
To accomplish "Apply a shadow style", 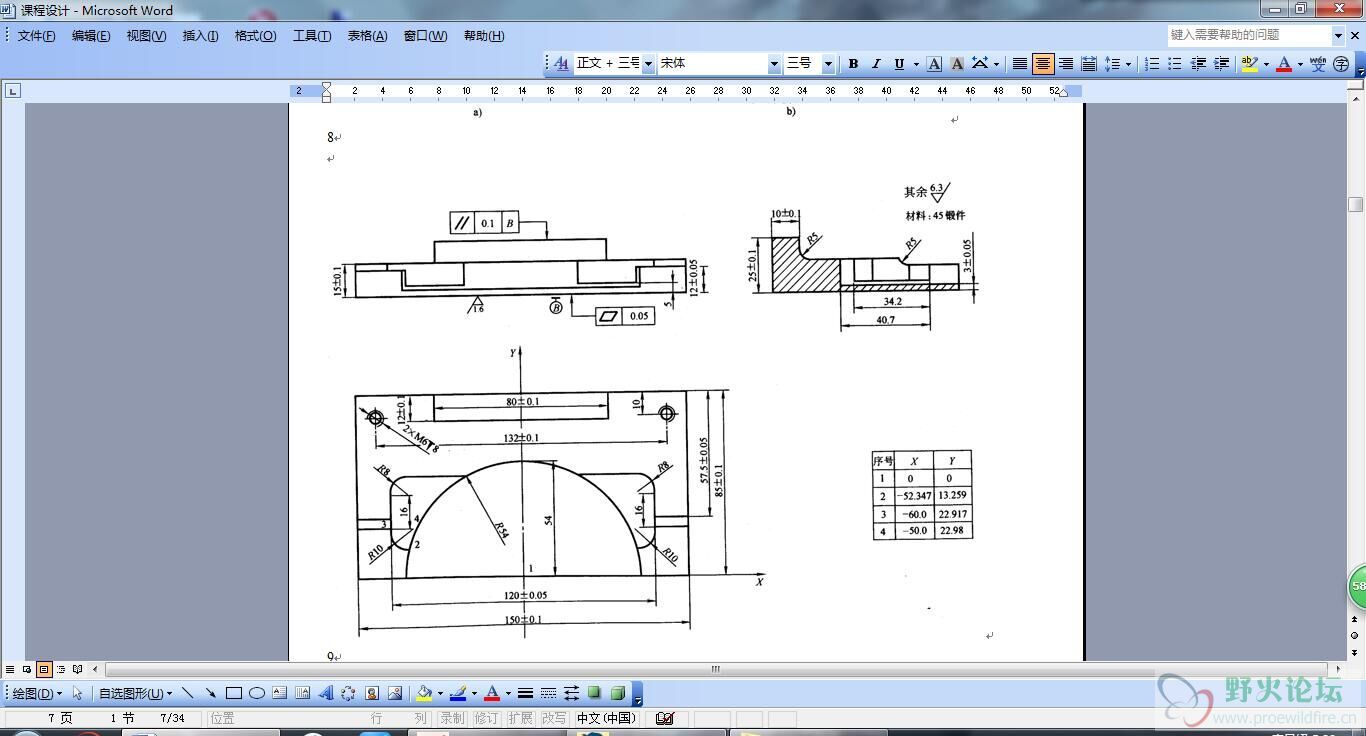I will click(x=594, y=693).
